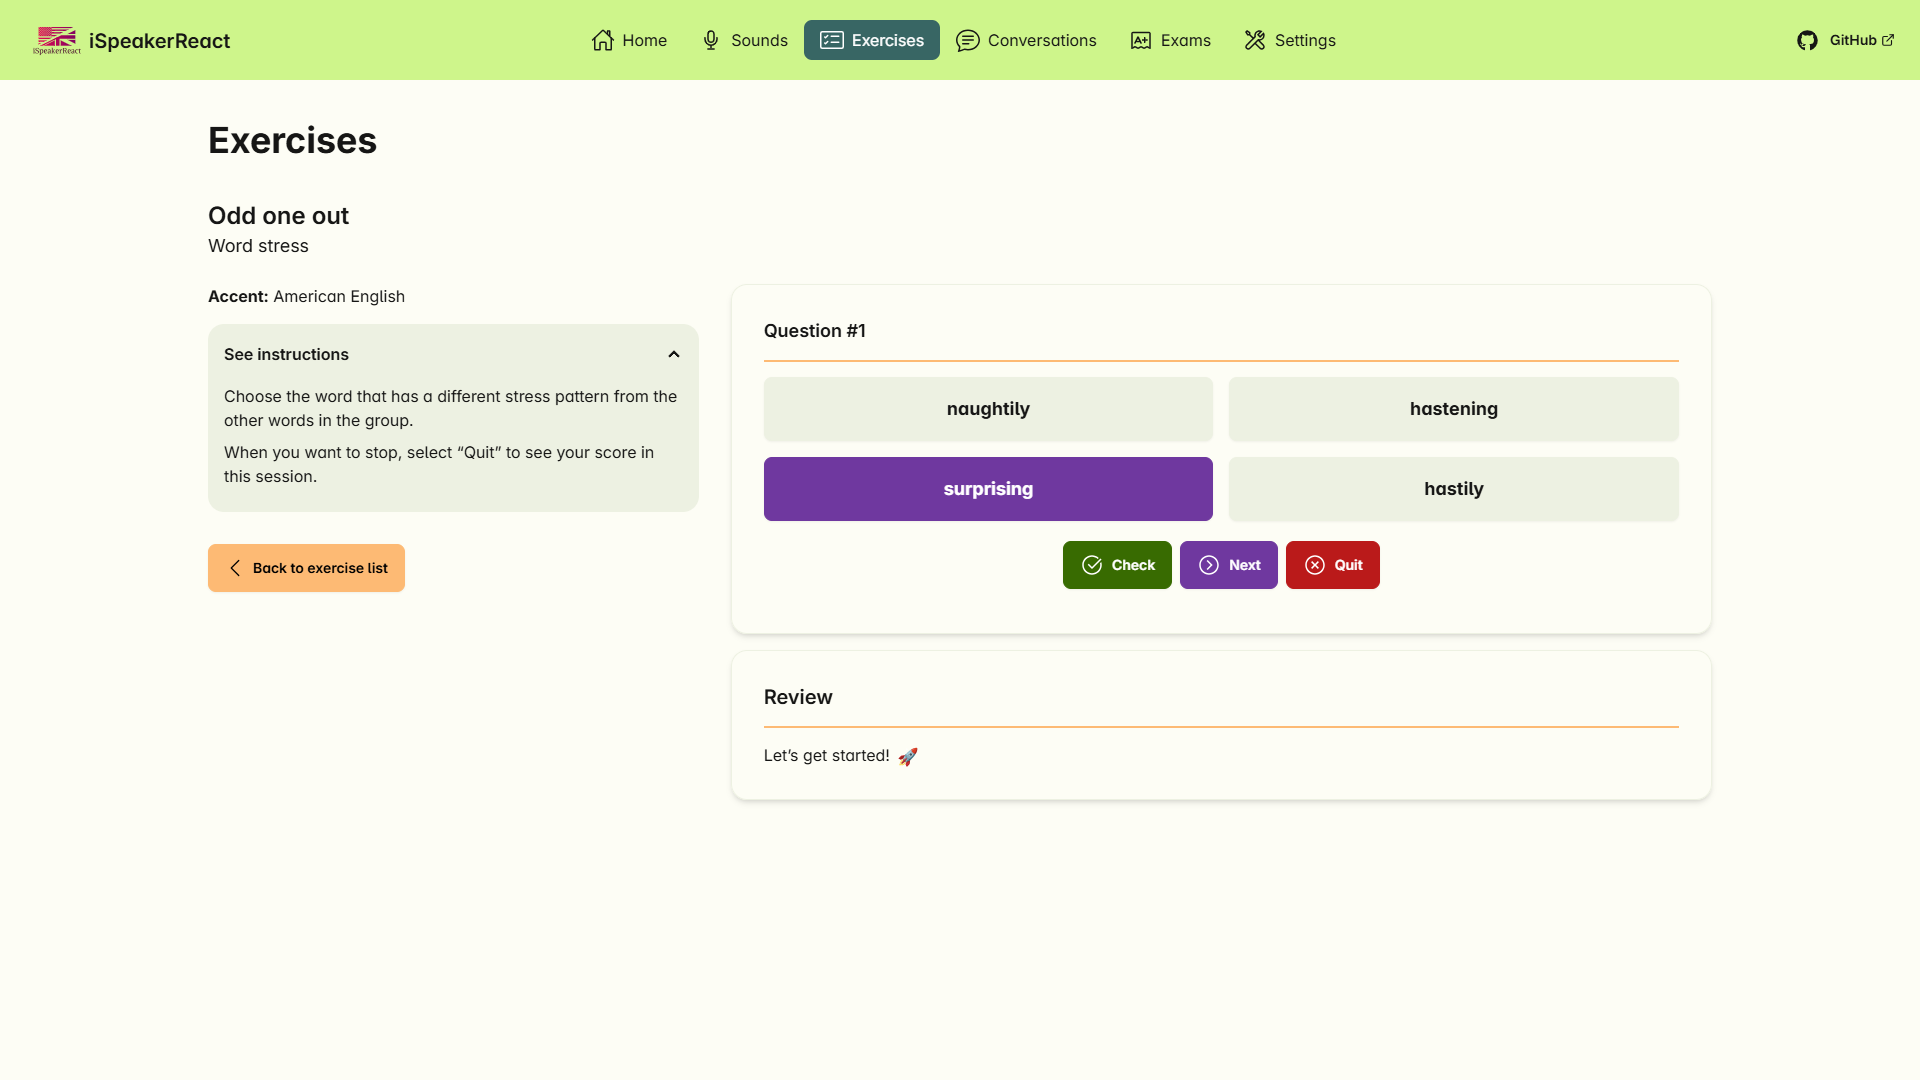Select the answer option hastening

[x=1453, y=409]
